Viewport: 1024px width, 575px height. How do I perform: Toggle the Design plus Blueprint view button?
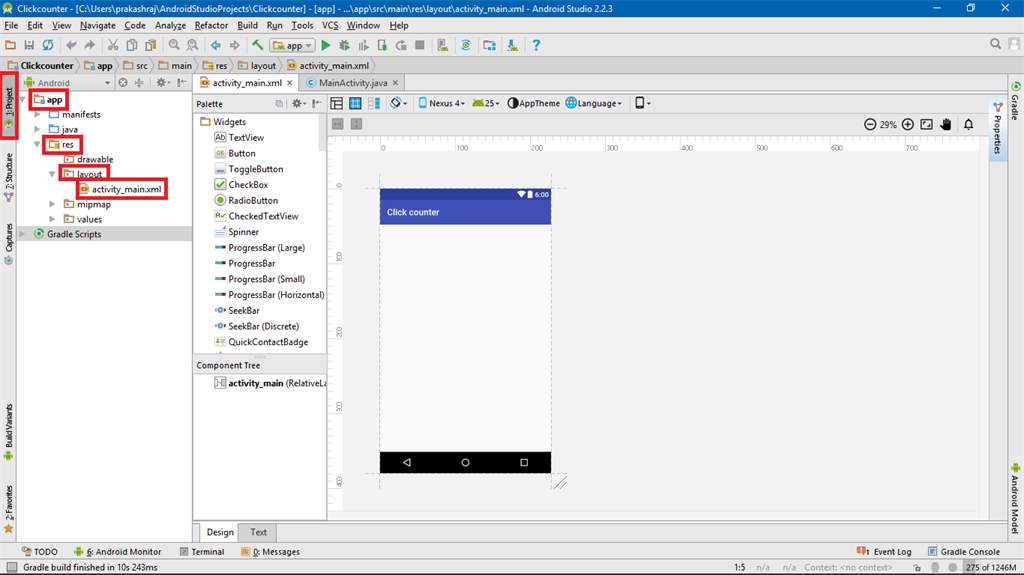374,103
